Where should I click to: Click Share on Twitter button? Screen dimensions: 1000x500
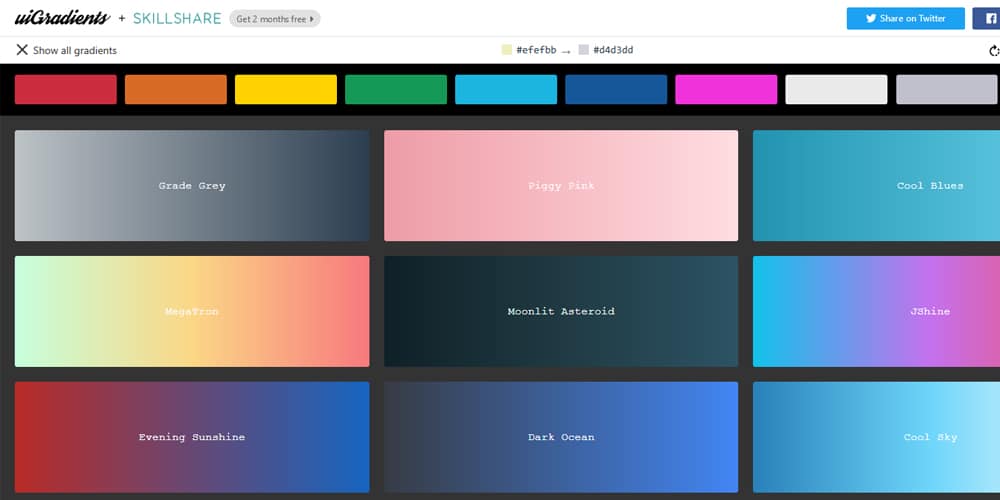pyautogui.click(x=905, y=18)
